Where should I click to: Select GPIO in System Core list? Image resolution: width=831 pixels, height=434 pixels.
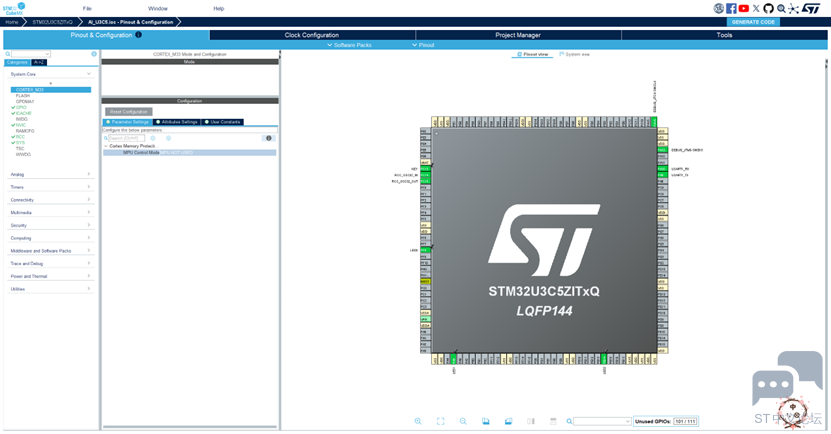point(21,107)
